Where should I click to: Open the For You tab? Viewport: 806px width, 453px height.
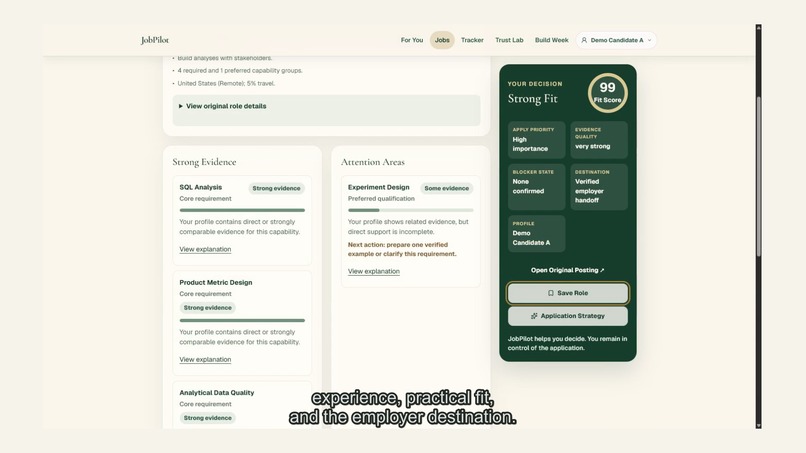412,40
